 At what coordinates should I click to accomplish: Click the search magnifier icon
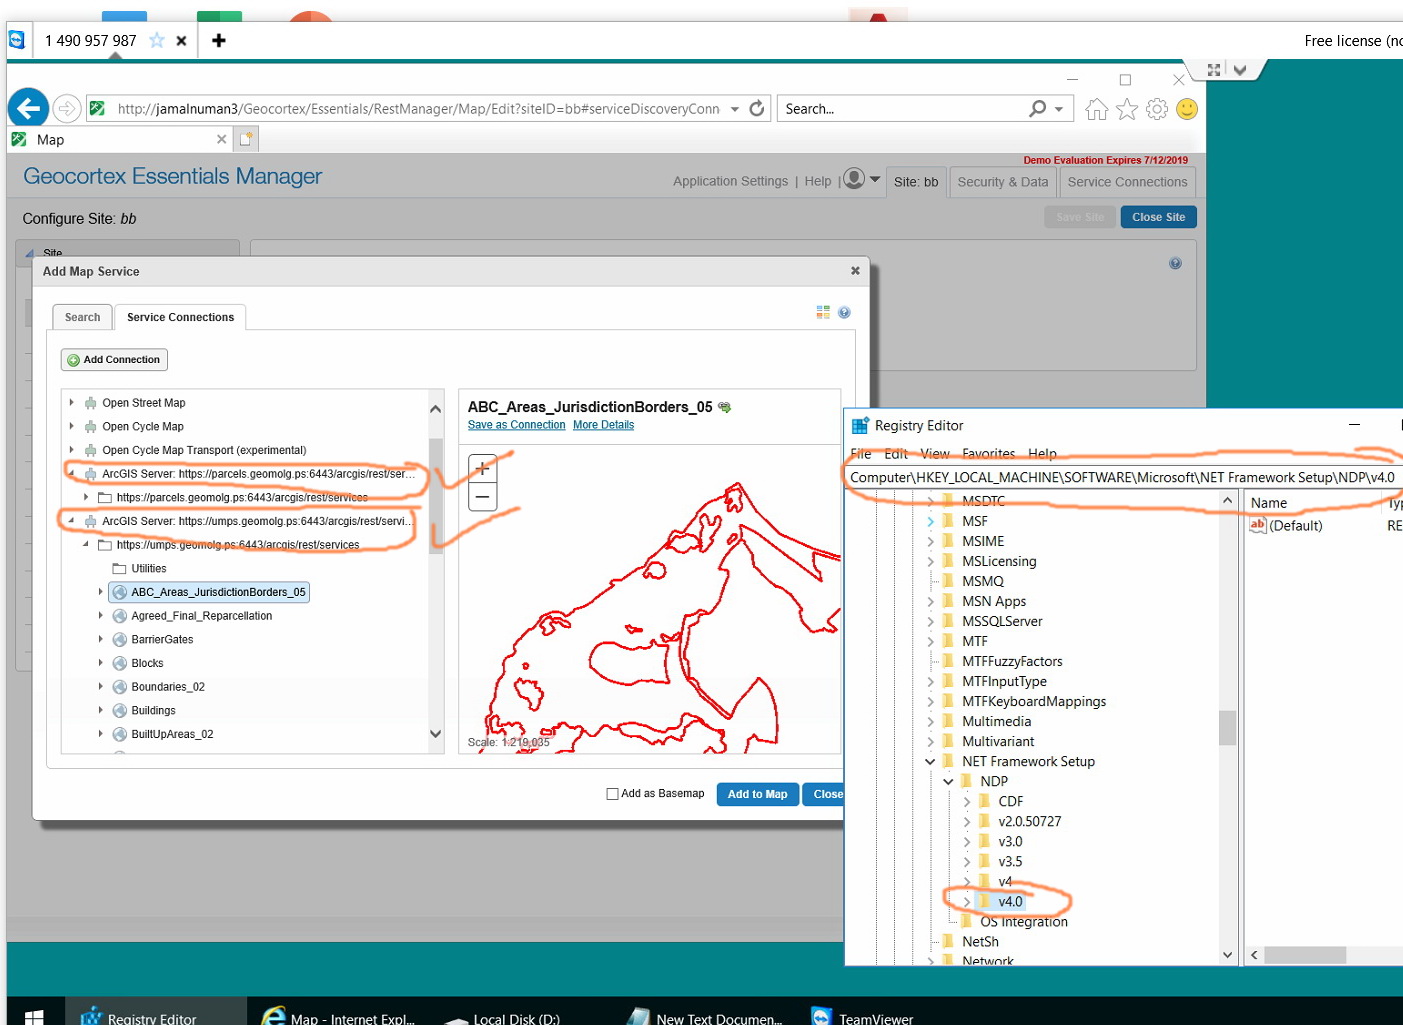(x=1038, y=108)
